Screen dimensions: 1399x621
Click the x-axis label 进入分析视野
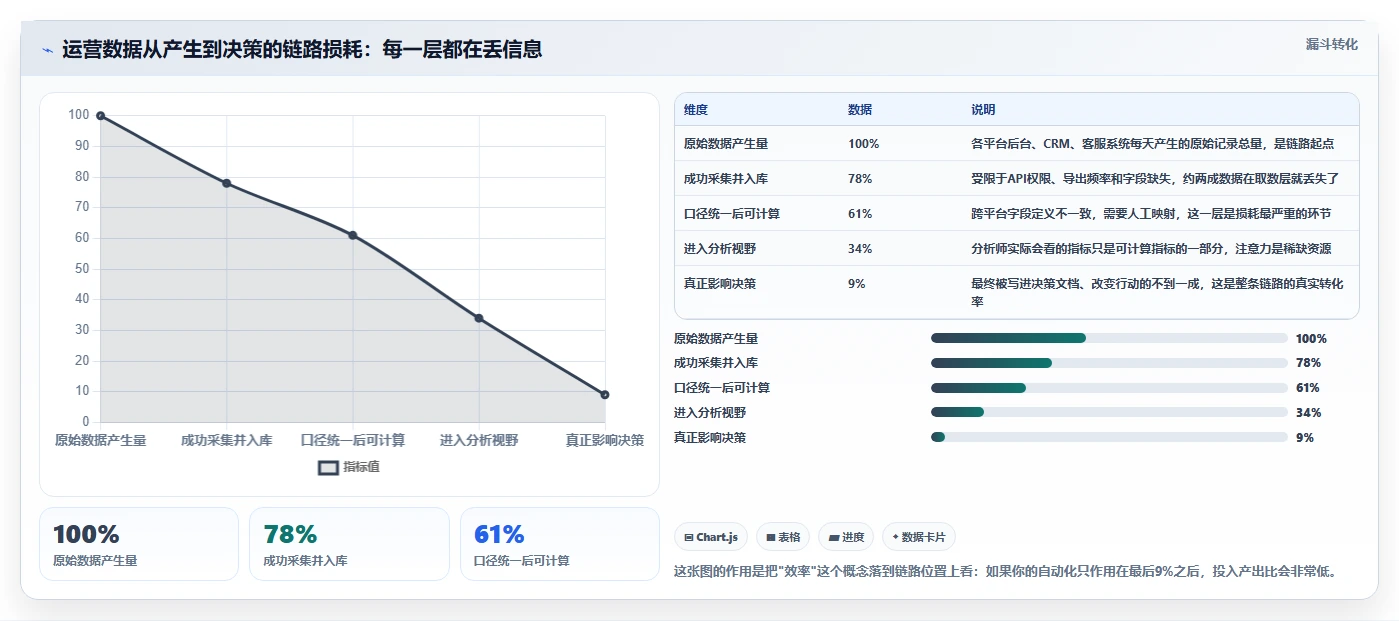(x=479, y=441)
